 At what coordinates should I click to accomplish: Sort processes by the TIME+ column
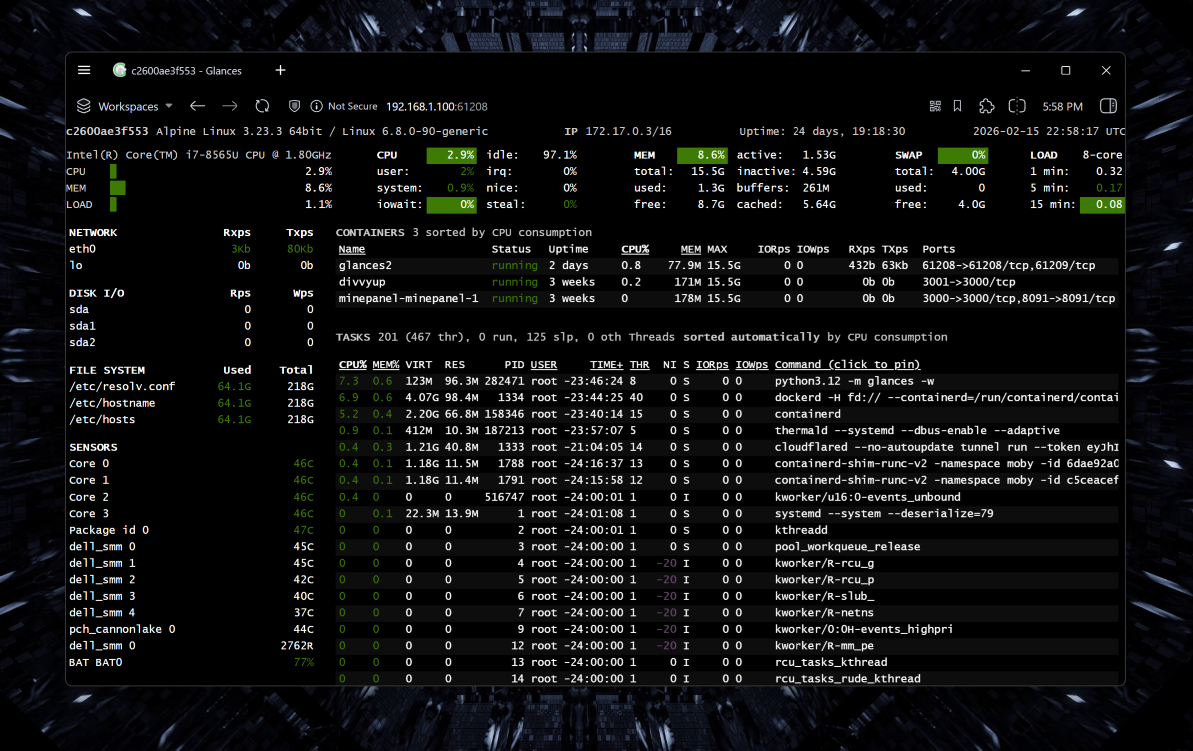(605, 364)
